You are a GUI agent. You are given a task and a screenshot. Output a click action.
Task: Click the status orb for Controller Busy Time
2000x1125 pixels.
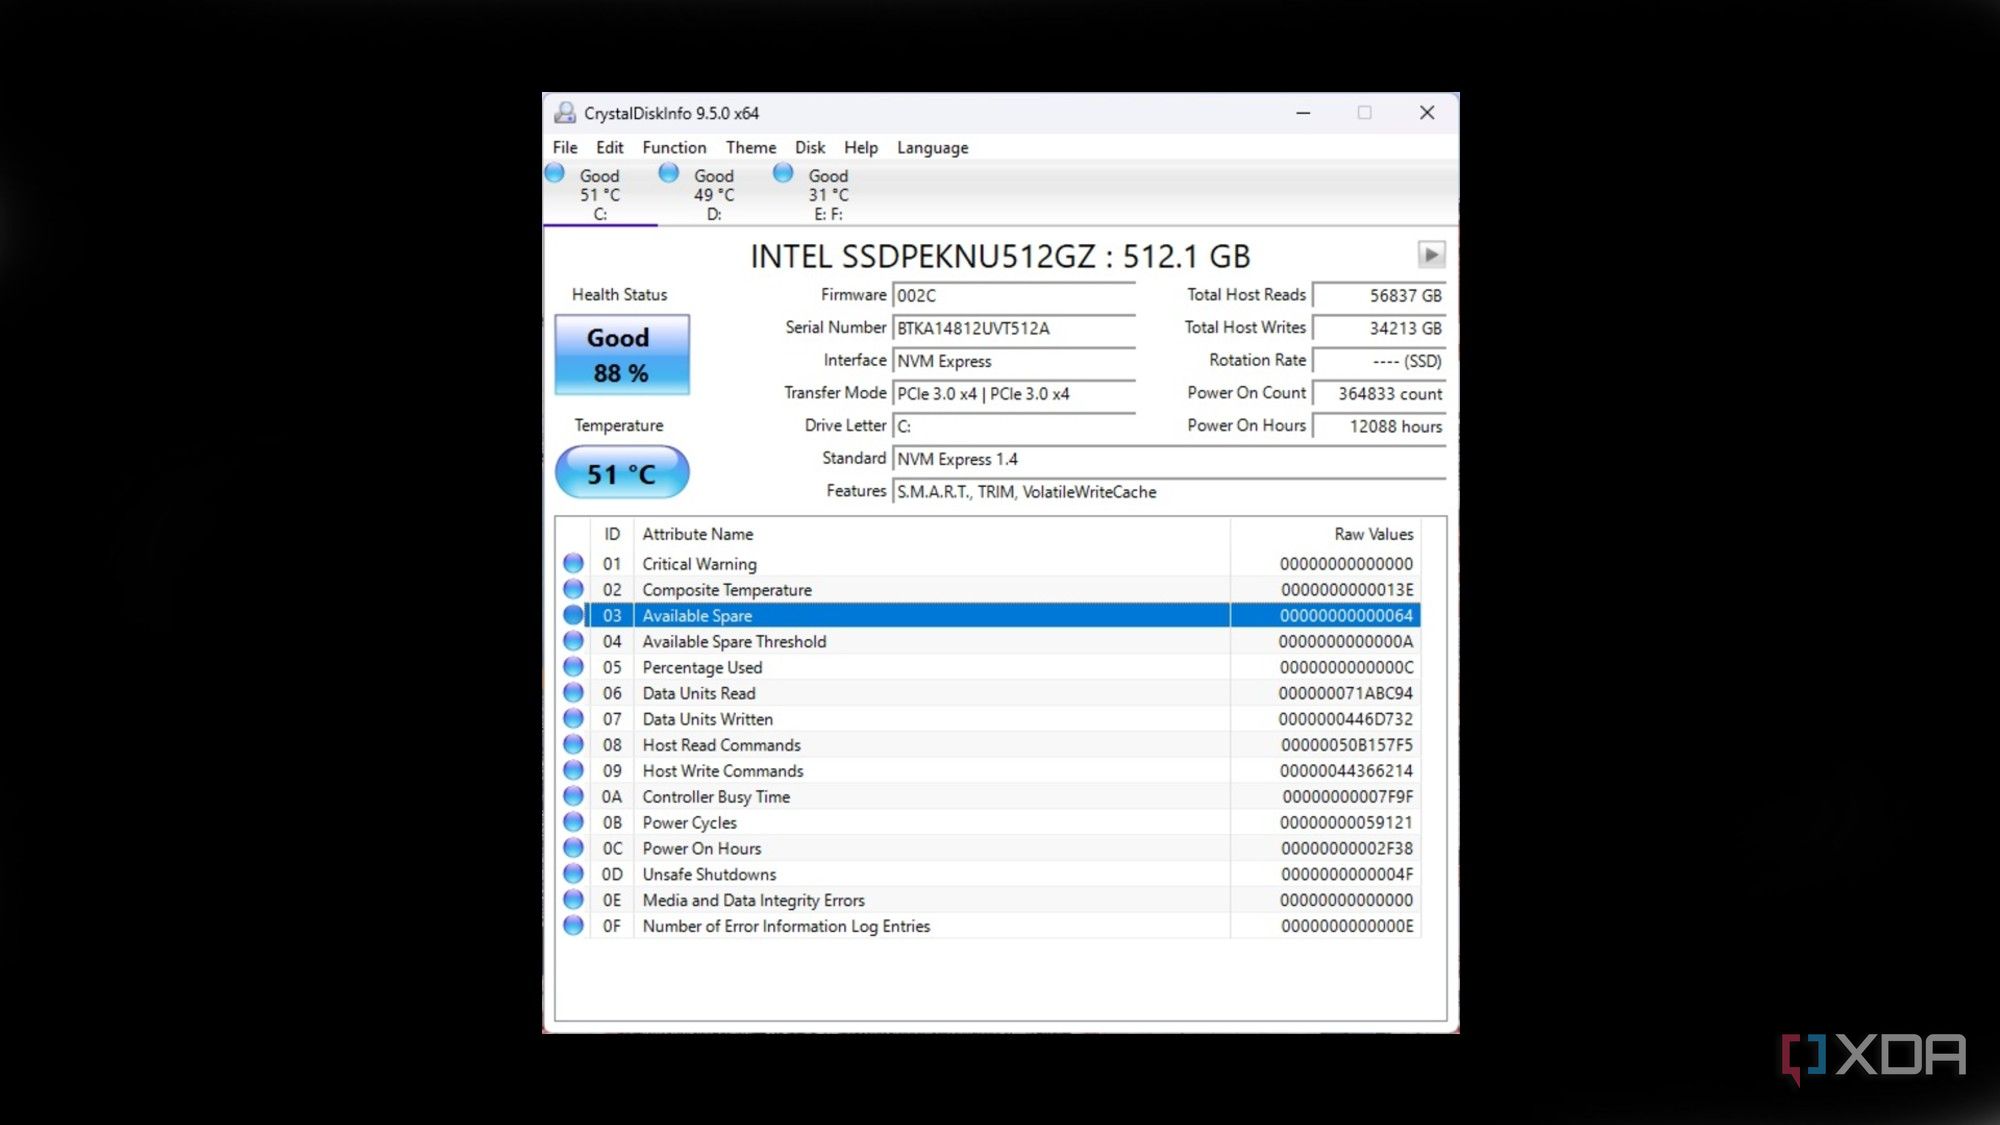[573, 796]
